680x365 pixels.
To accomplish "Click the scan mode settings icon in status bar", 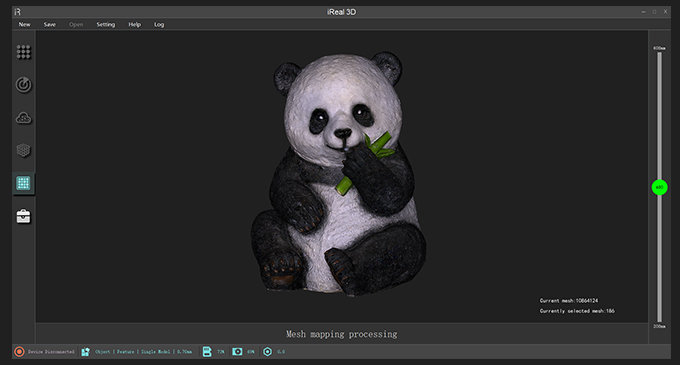I will click(85, 352).
